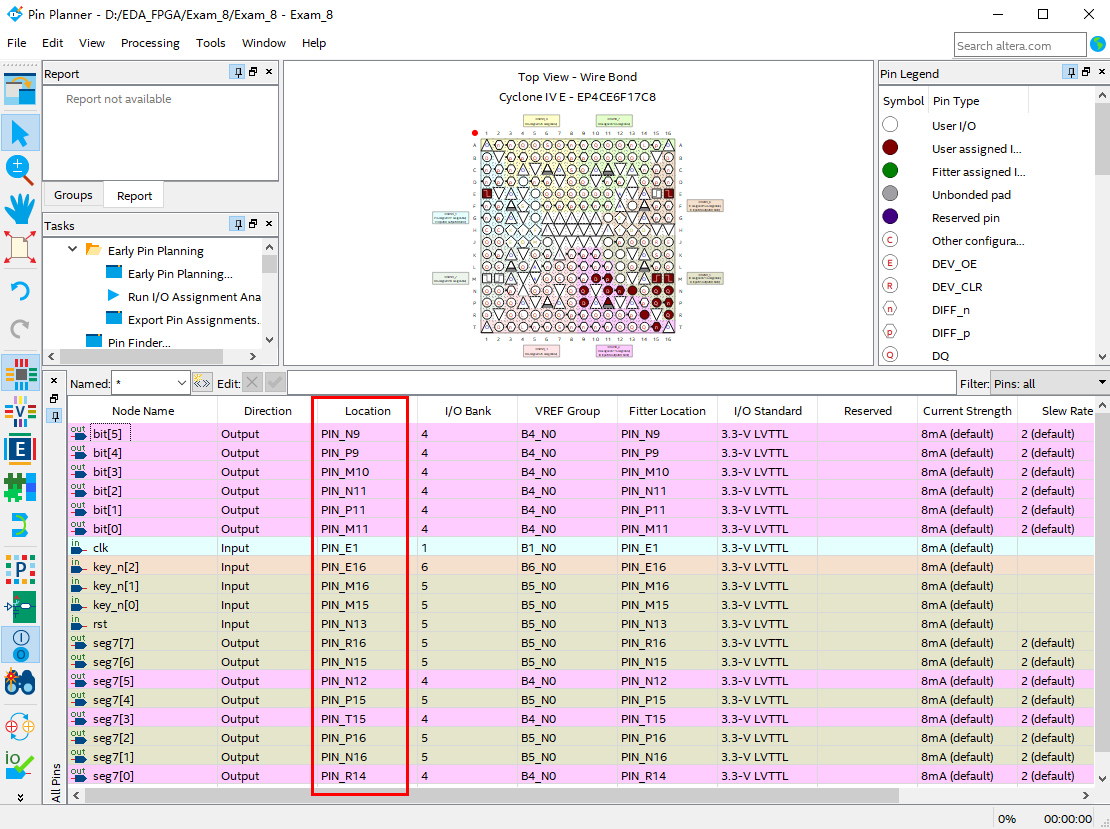Select the seg7[0] node name cell
Viewport: 1110px width, 829px height.
[x=143, y=775]
